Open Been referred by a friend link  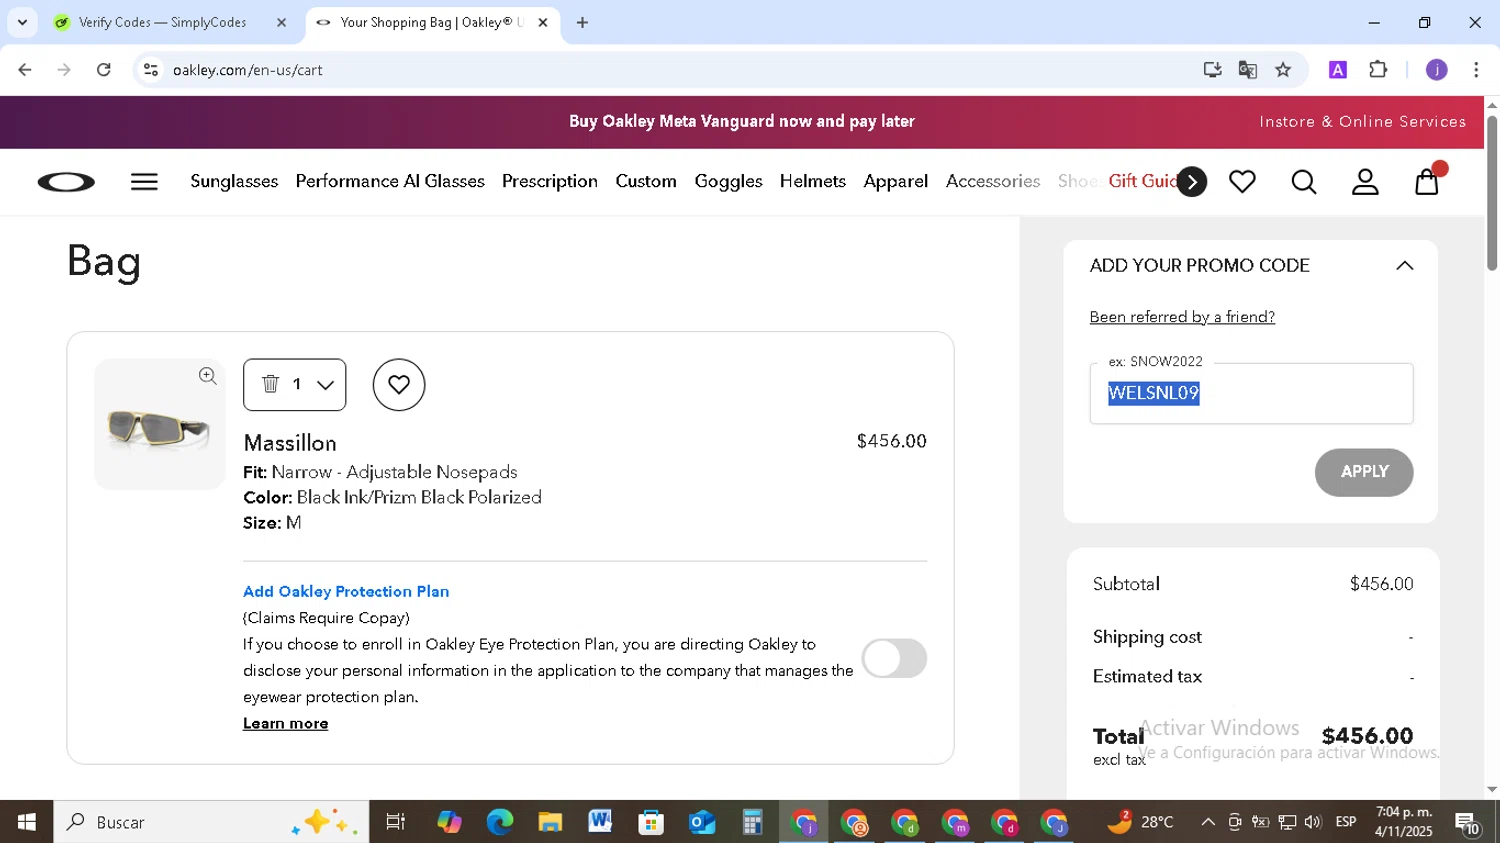pyautogui.click(x=1182, y=317)
